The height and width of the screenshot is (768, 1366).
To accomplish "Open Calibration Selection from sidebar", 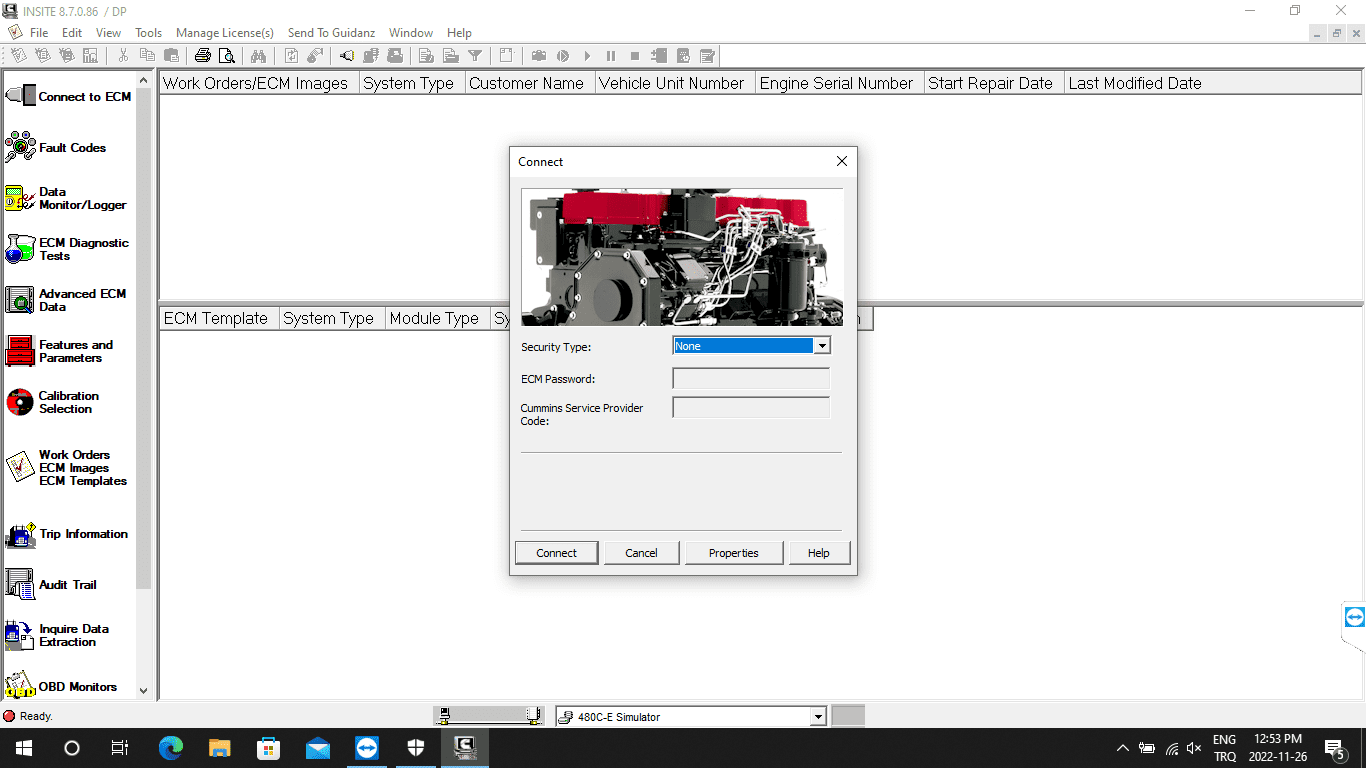I will pos(21,402).
